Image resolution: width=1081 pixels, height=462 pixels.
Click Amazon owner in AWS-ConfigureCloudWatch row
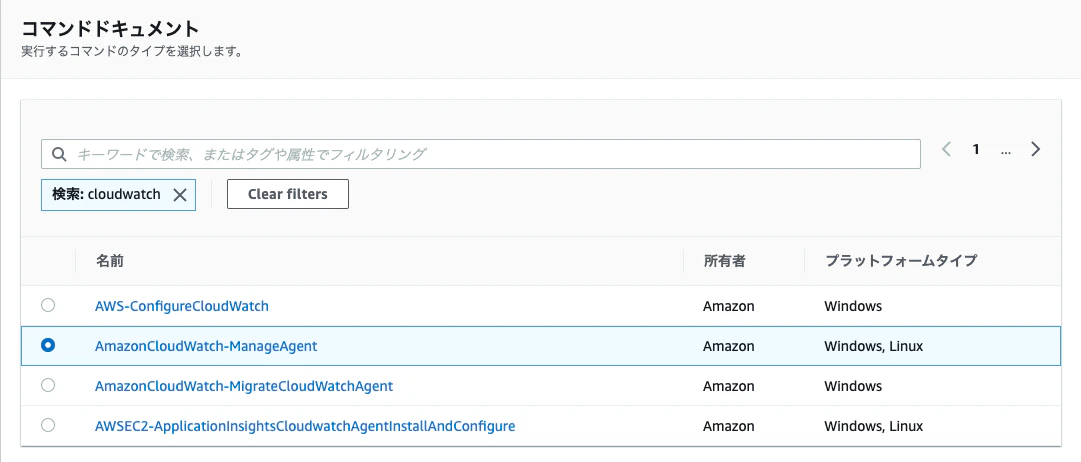729,305
